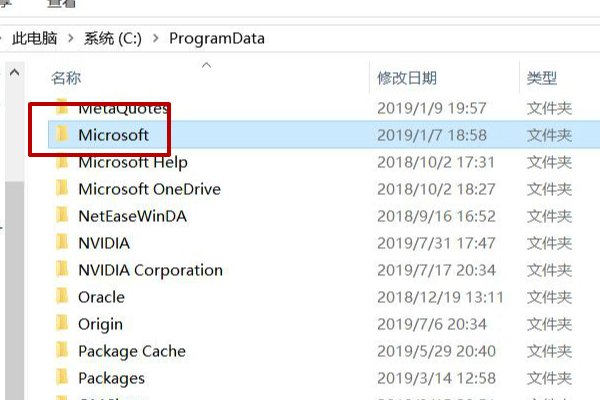
Task: Sort by the 修改日期 column header
Action: coord(408,78)
